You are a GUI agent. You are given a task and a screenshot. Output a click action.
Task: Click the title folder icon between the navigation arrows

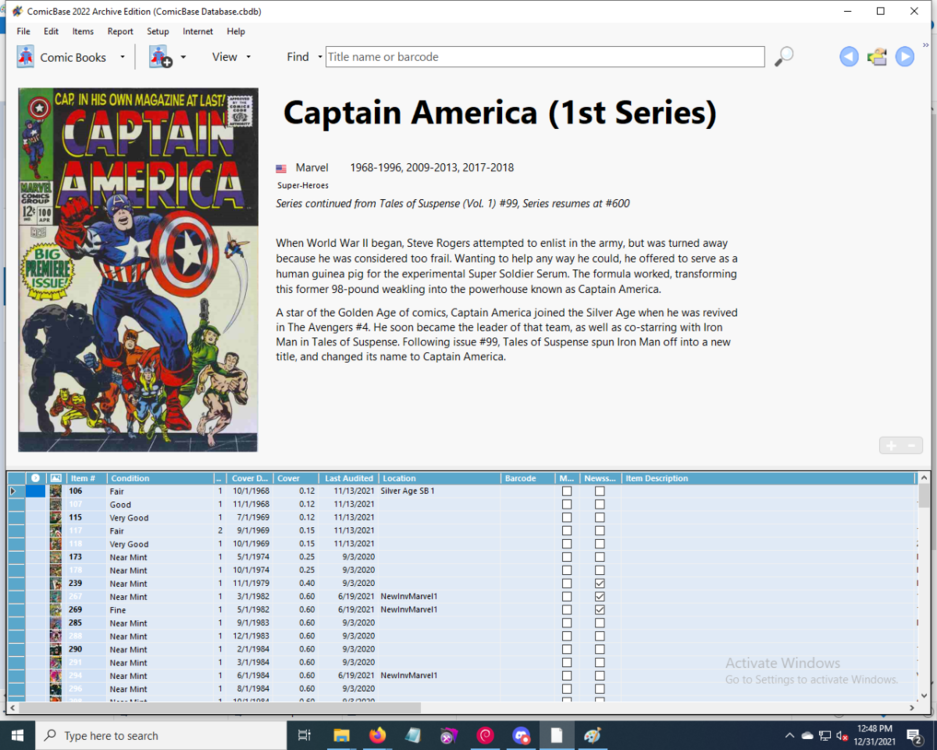pos(877,57)
